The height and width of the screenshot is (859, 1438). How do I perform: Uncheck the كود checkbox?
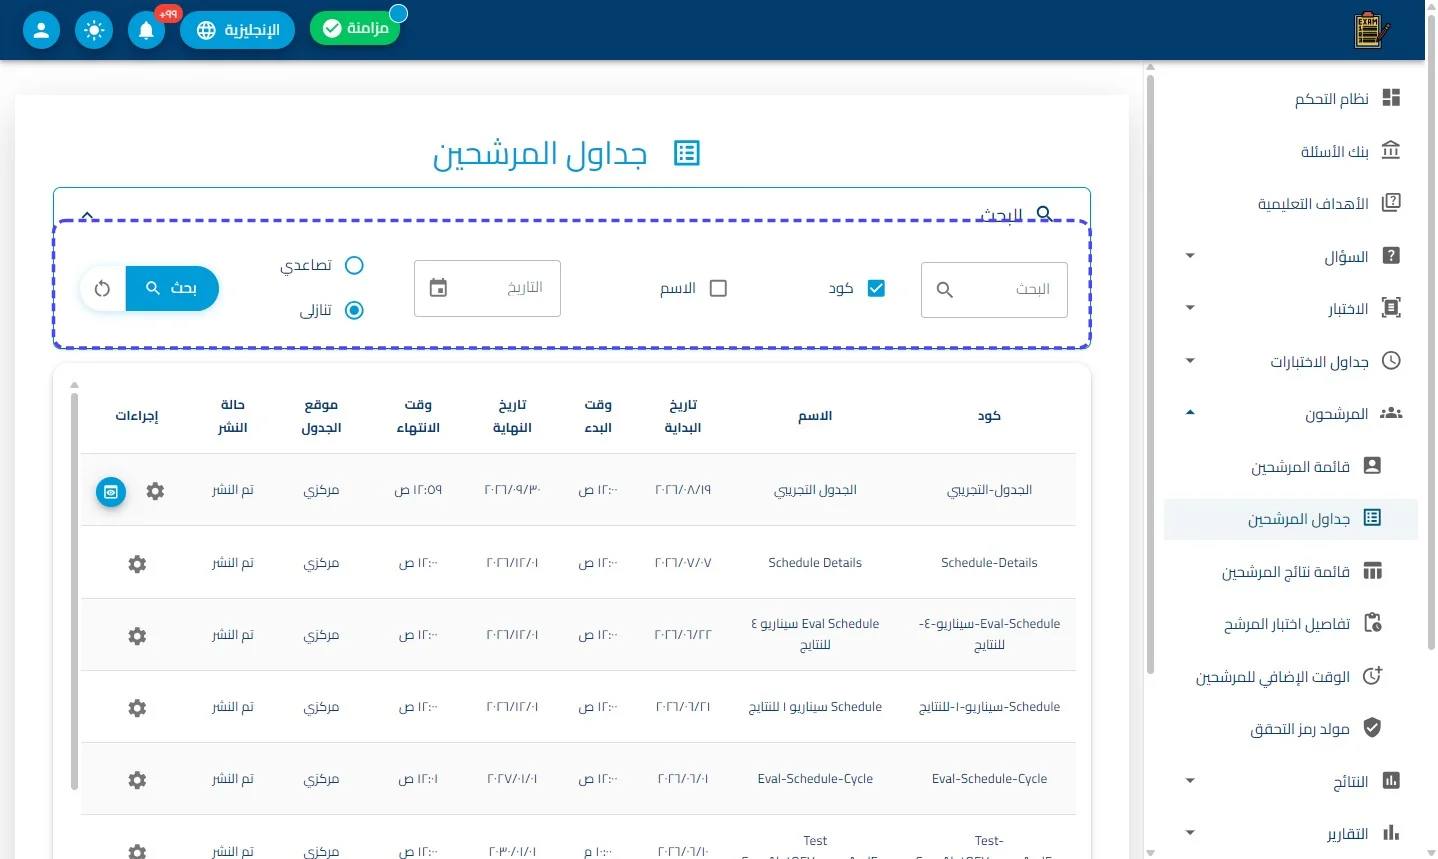pos(876,288)
